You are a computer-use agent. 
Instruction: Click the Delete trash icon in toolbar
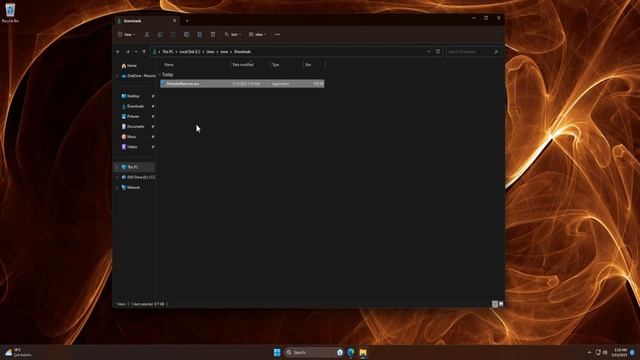(213, 35)
